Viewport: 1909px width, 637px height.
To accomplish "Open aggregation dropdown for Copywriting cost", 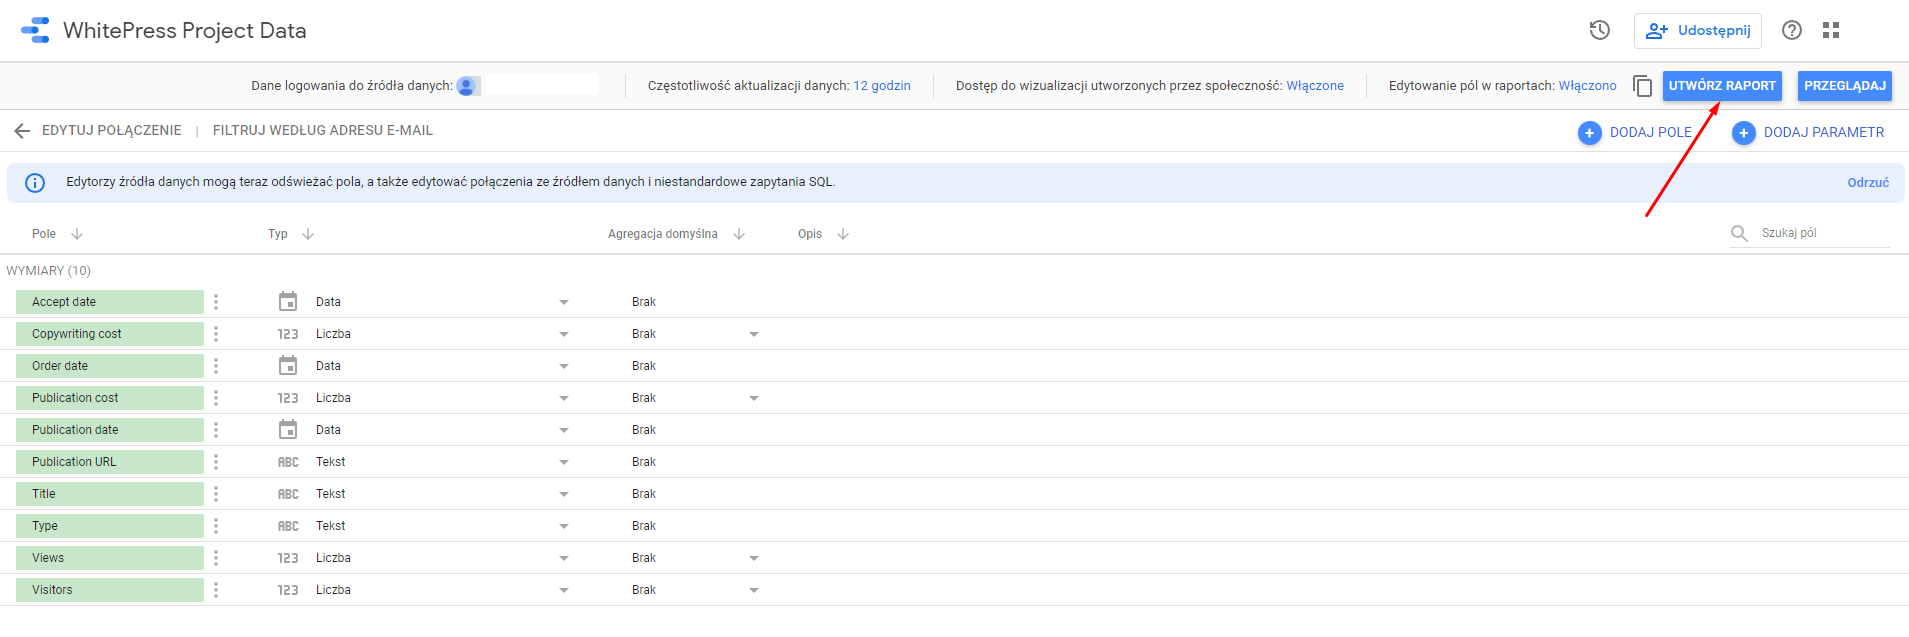I will pyautogui.click(x=754, y=334).
